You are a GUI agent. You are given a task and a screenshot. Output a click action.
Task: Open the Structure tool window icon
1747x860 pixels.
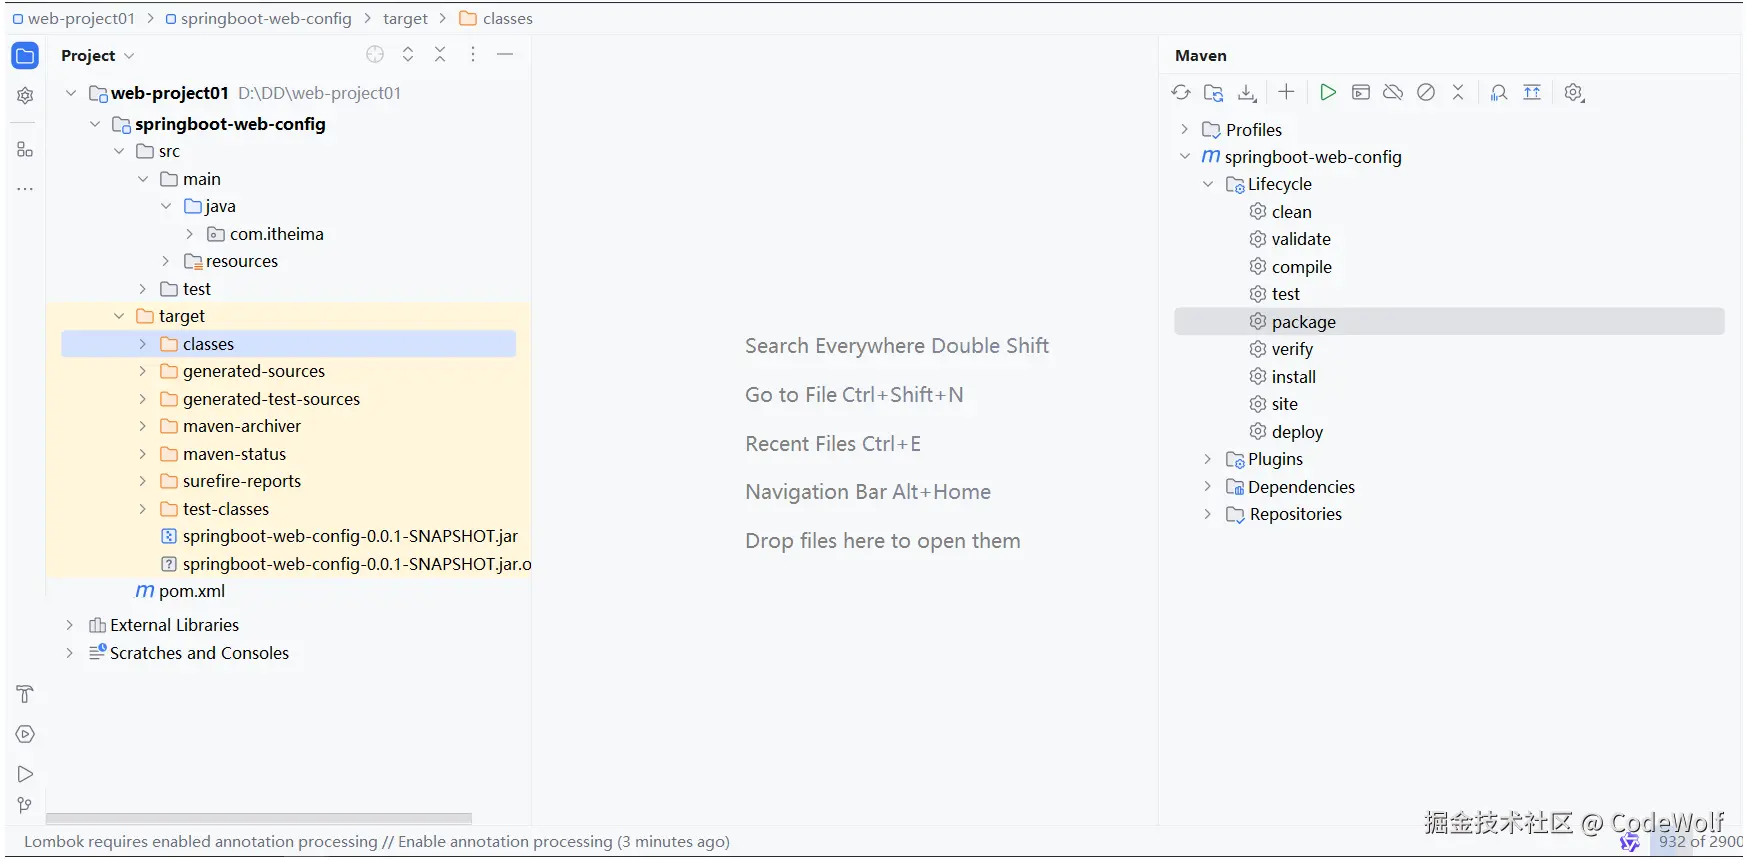coord(25,150)
